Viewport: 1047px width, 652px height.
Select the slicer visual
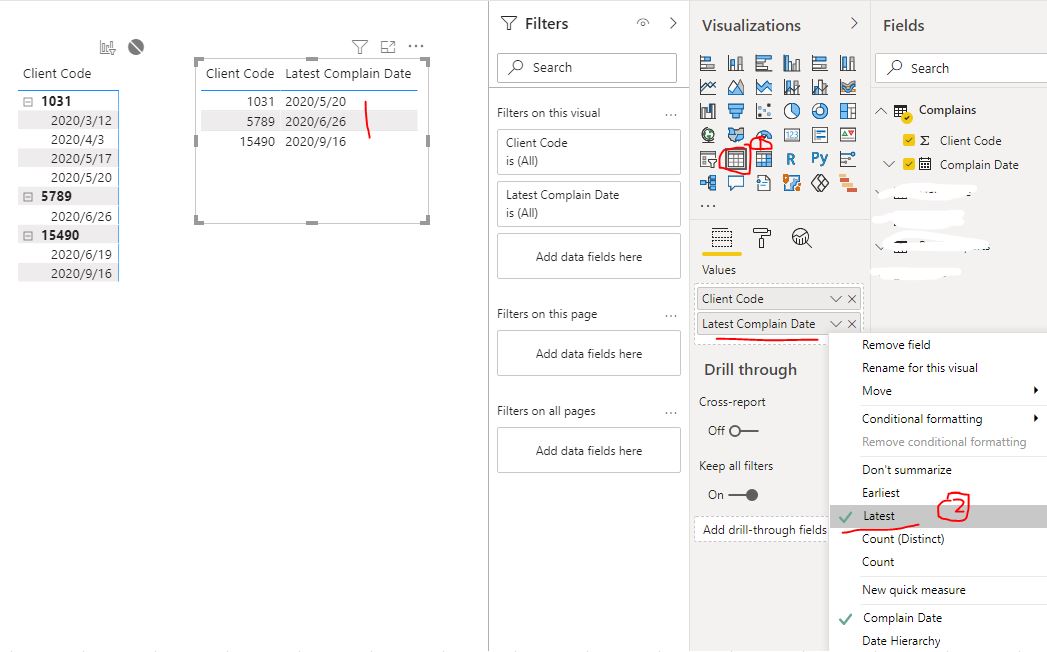[x=708, y=159]
